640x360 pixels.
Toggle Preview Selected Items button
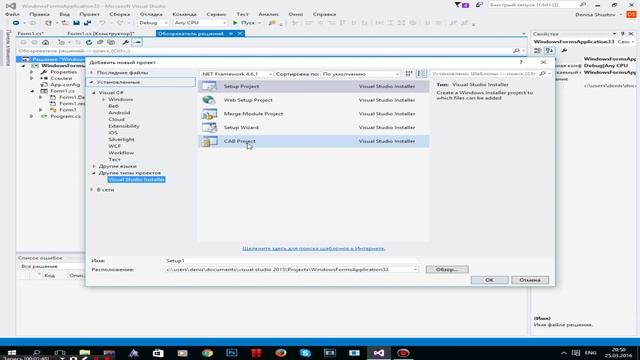tap(137, 42)
